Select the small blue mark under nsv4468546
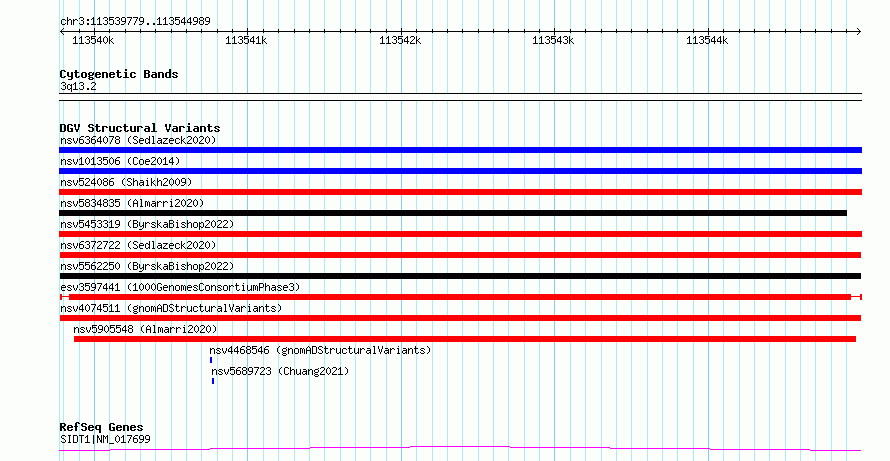Viewport: 890px width, 461px height. (211, 360)
